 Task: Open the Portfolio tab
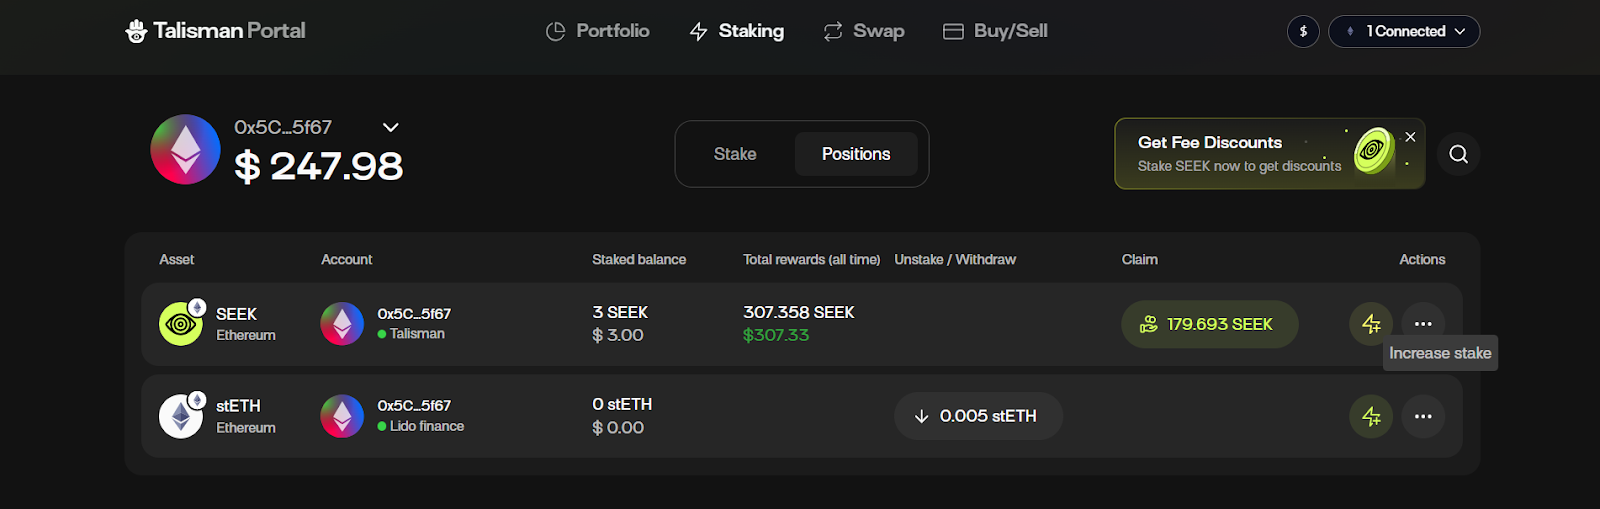coord(598,31)
